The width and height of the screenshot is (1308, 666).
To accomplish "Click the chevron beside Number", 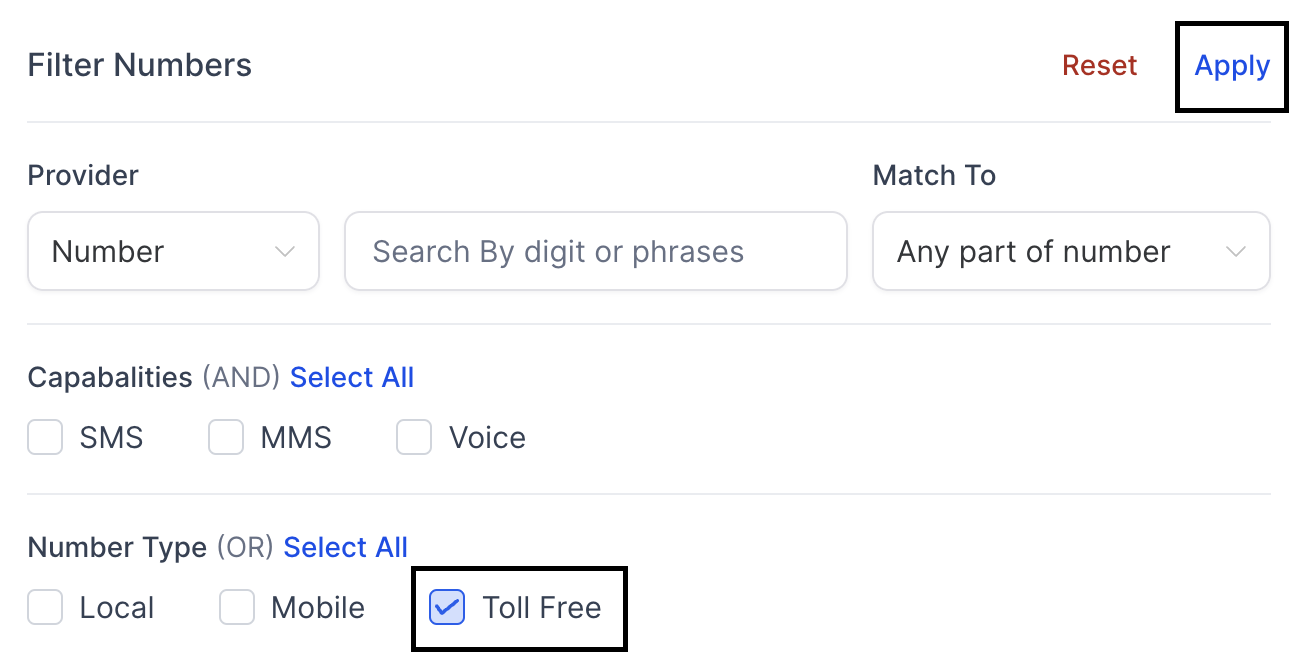I will 285,252.
